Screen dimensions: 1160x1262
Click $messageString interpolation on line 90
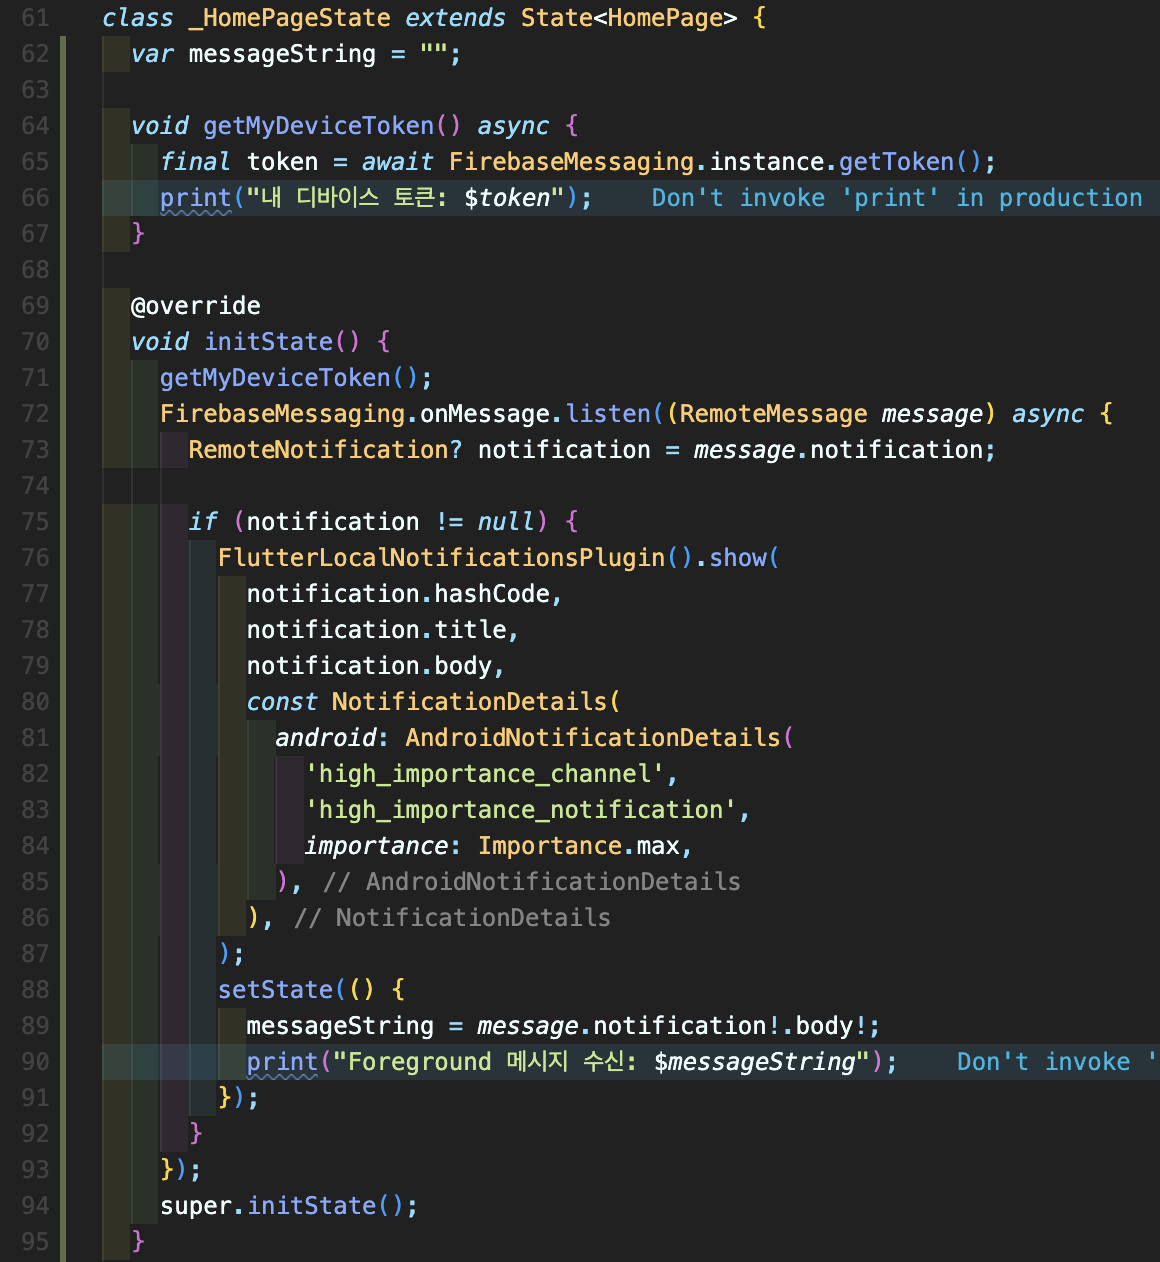(x=755, y=1062)
